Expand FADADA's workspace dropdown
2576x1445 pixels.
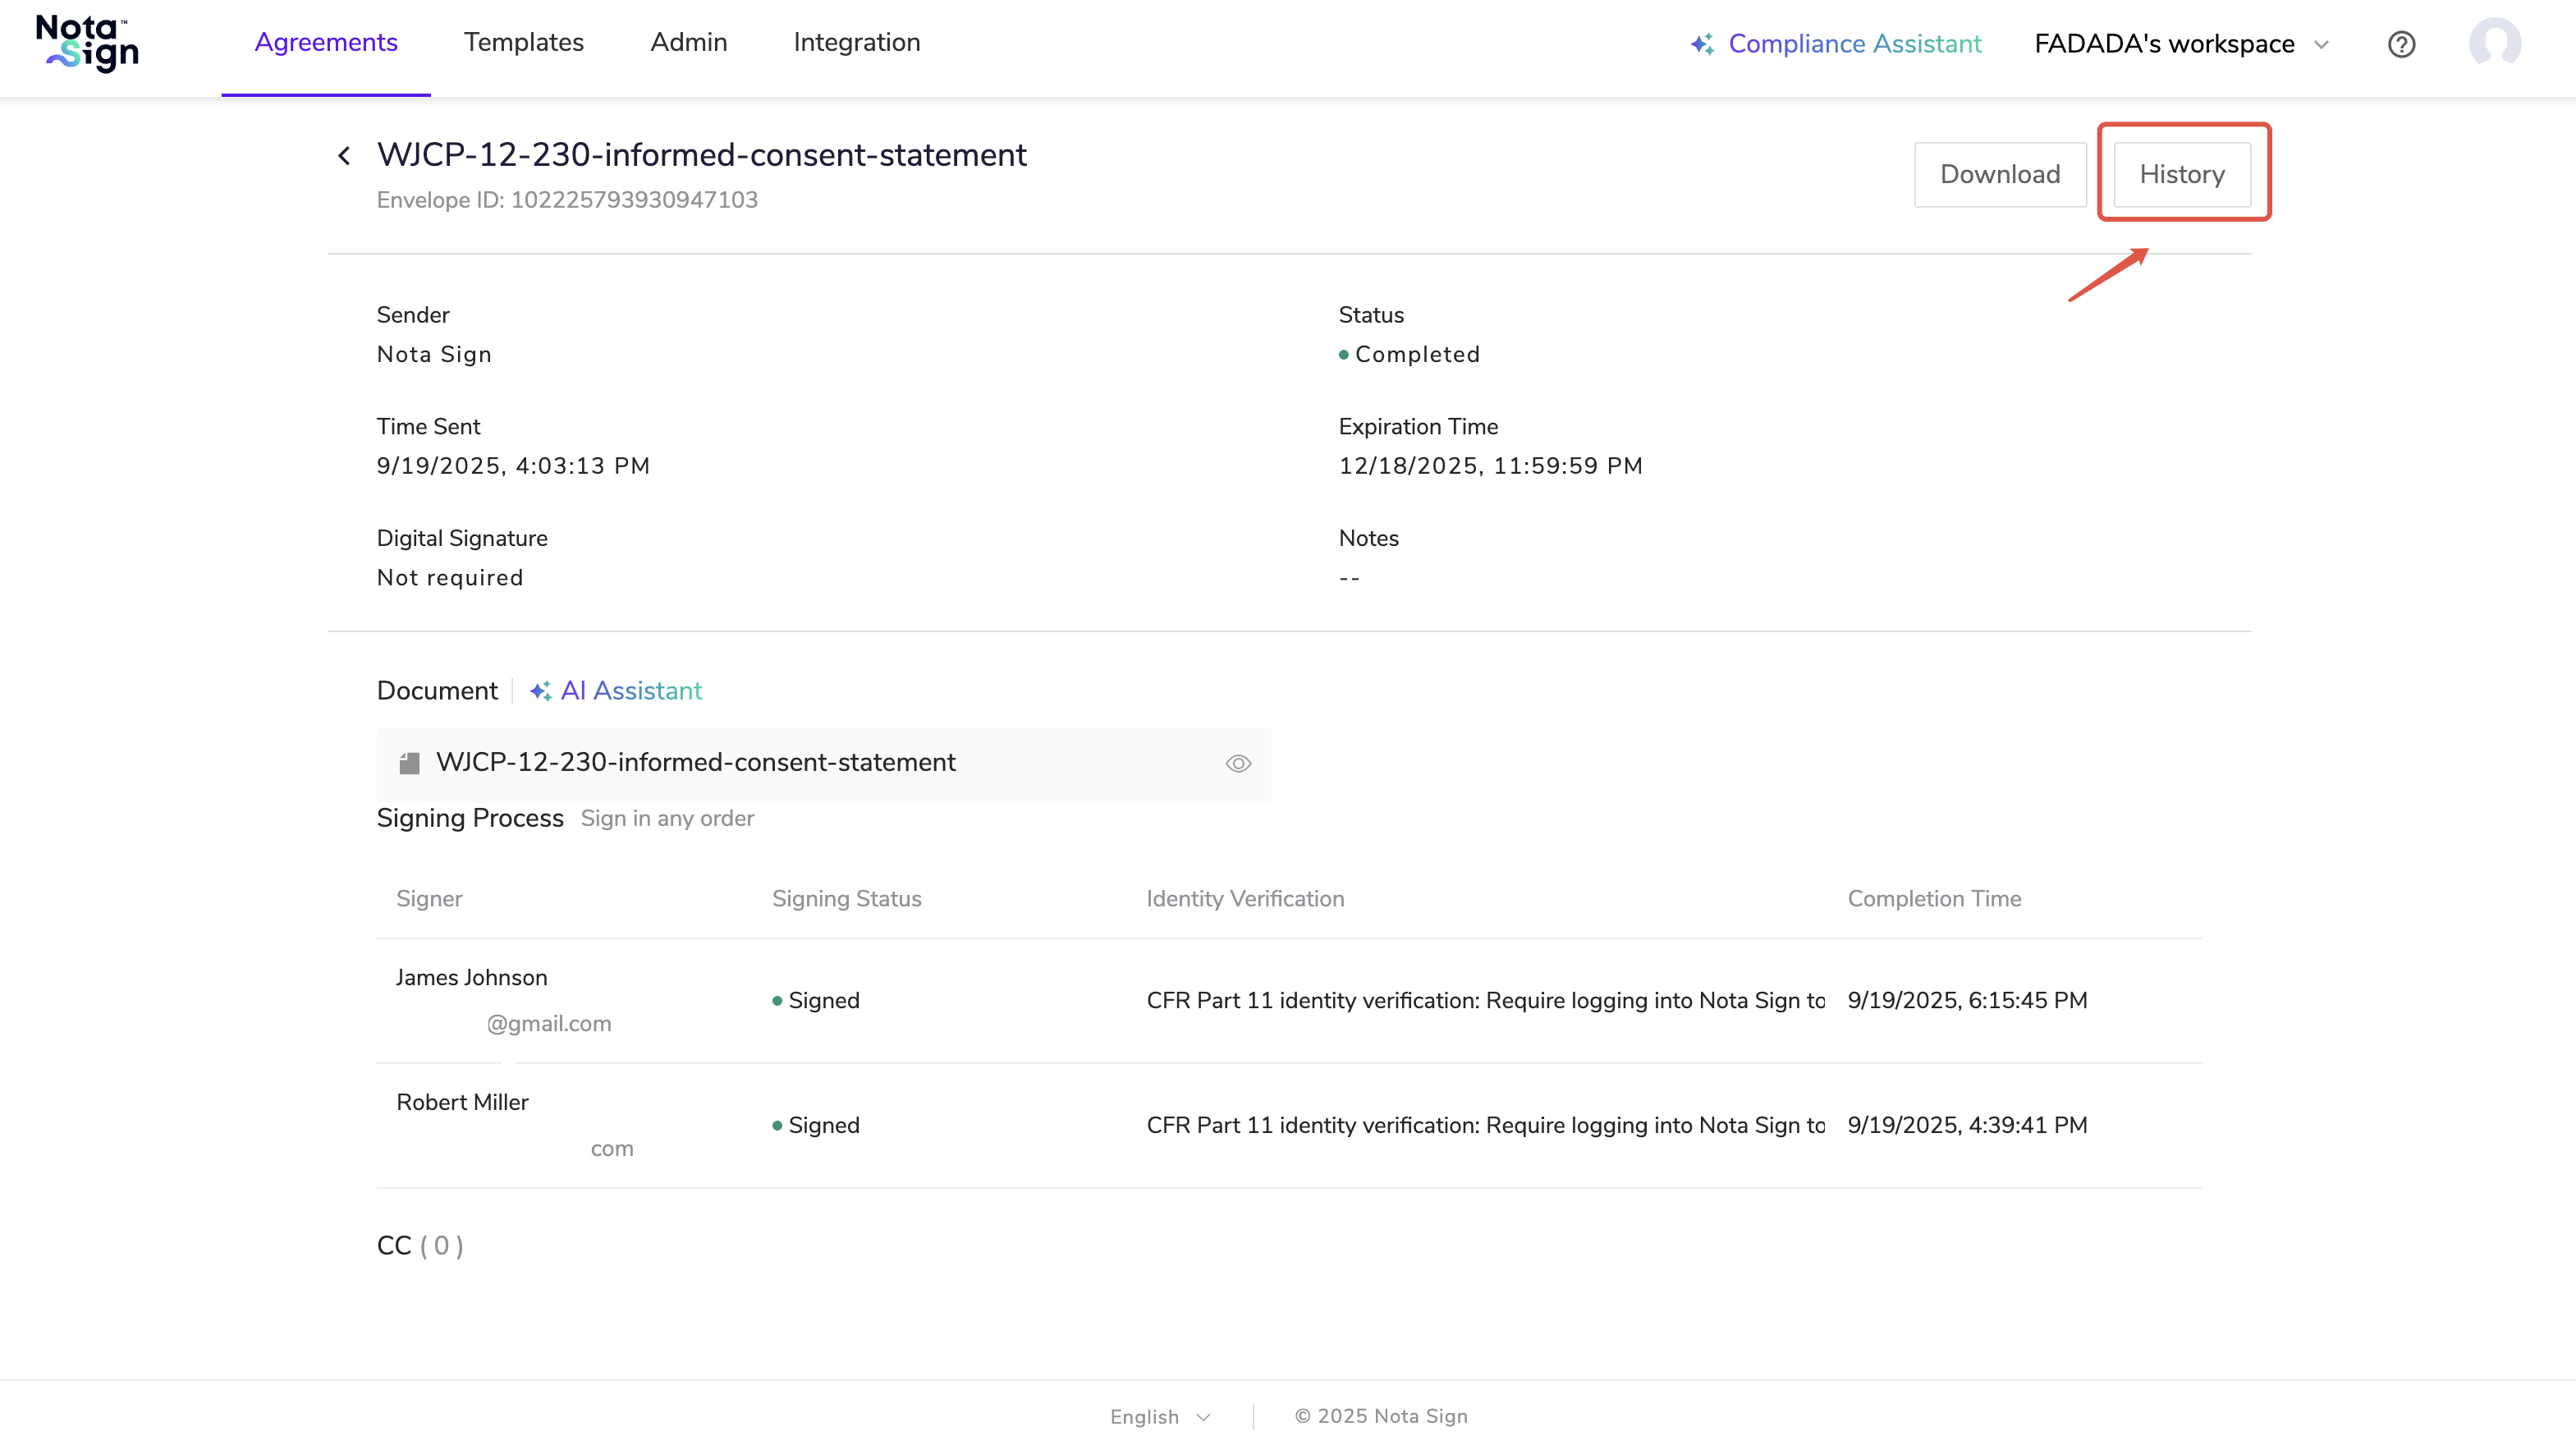coord(2164,44)
